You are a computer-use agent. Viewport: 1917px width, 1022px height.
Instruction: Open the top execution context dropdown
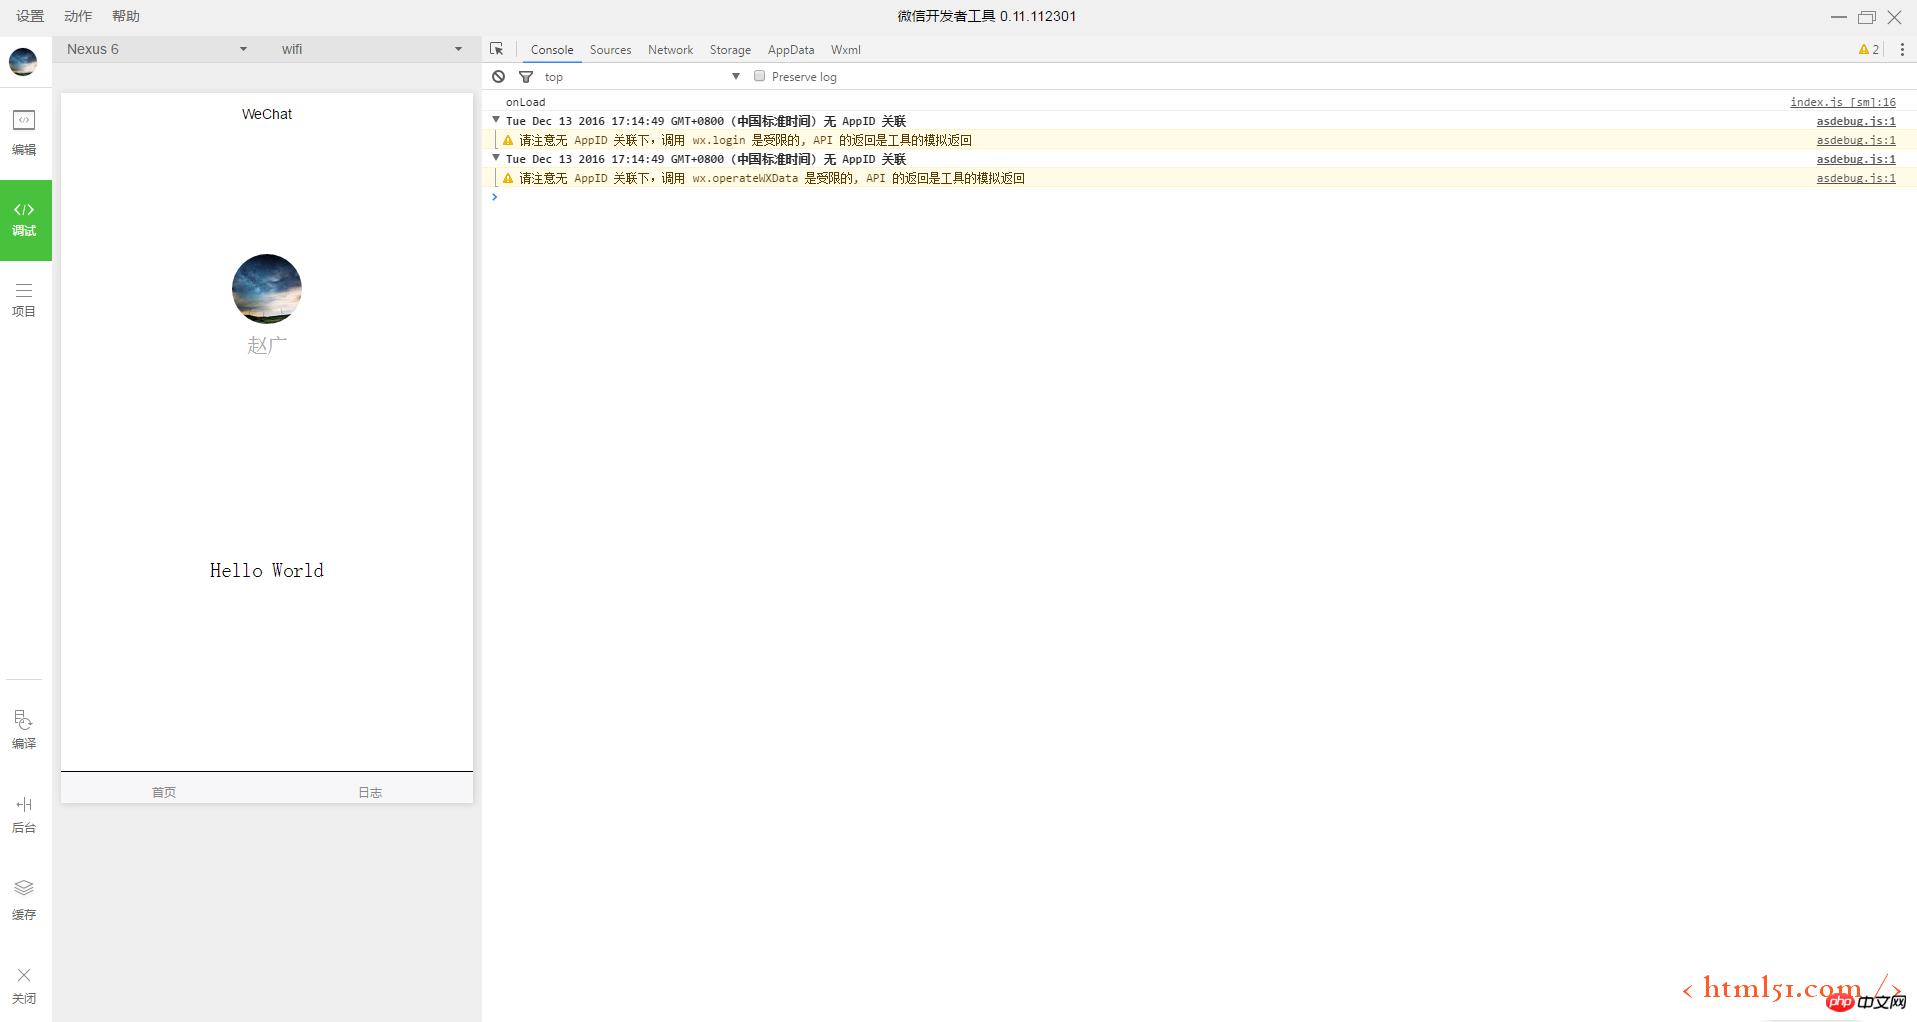tap(641, 77)
